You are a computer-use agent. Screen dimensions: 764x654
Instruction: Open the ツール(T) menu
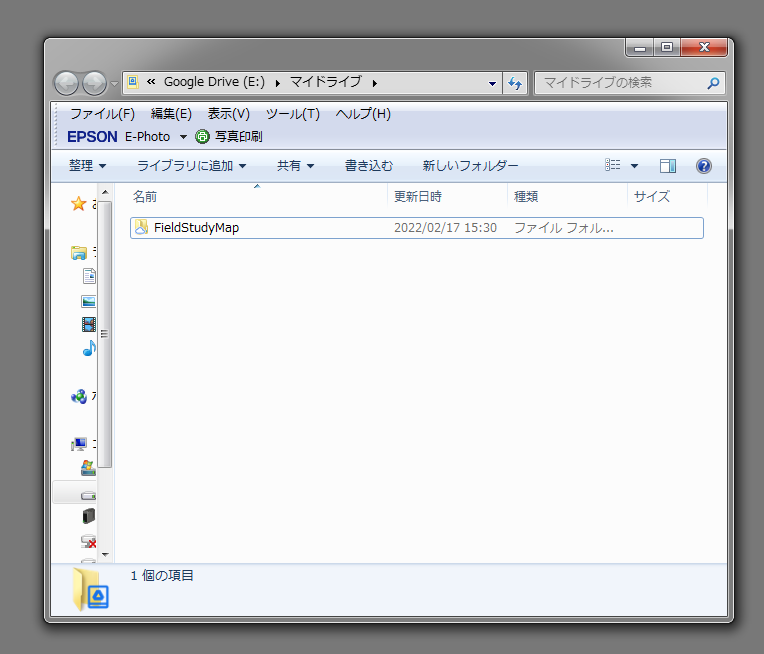point(292,114)
